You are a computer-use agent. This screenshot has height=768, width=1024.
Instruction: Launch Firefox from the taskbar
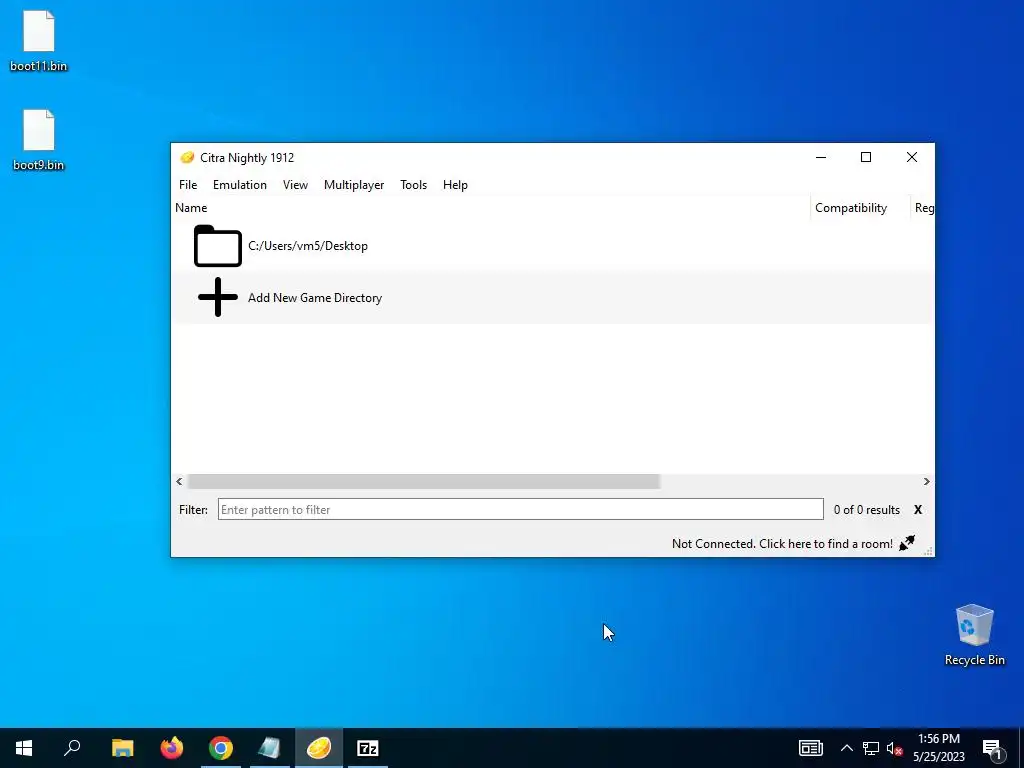point(172,748)
